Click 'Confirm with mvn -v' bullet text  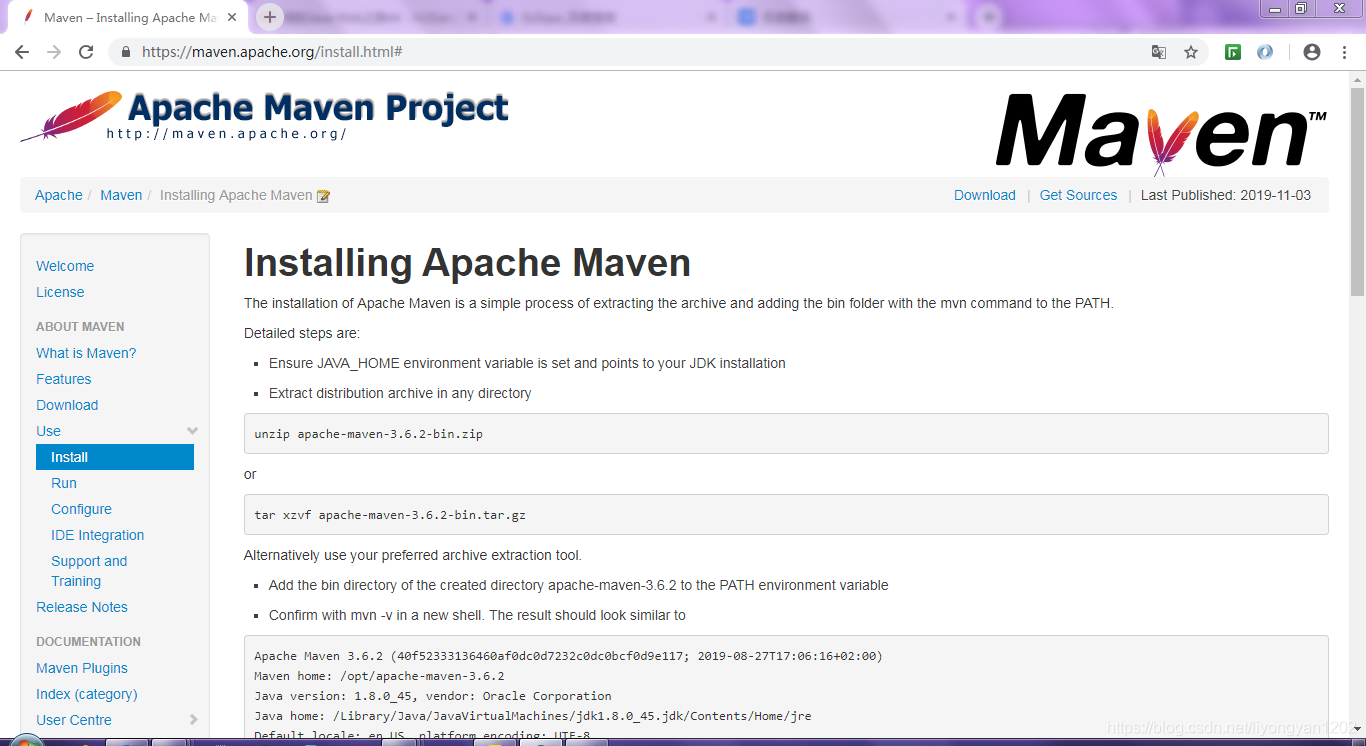(x=477, y=615)
